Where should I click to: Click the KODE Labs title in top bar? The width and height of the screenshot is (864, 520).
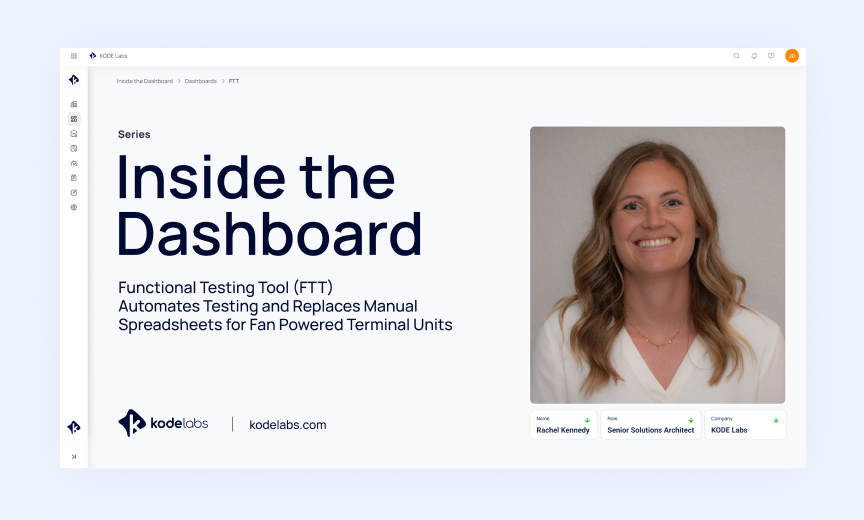click(113, 56)
